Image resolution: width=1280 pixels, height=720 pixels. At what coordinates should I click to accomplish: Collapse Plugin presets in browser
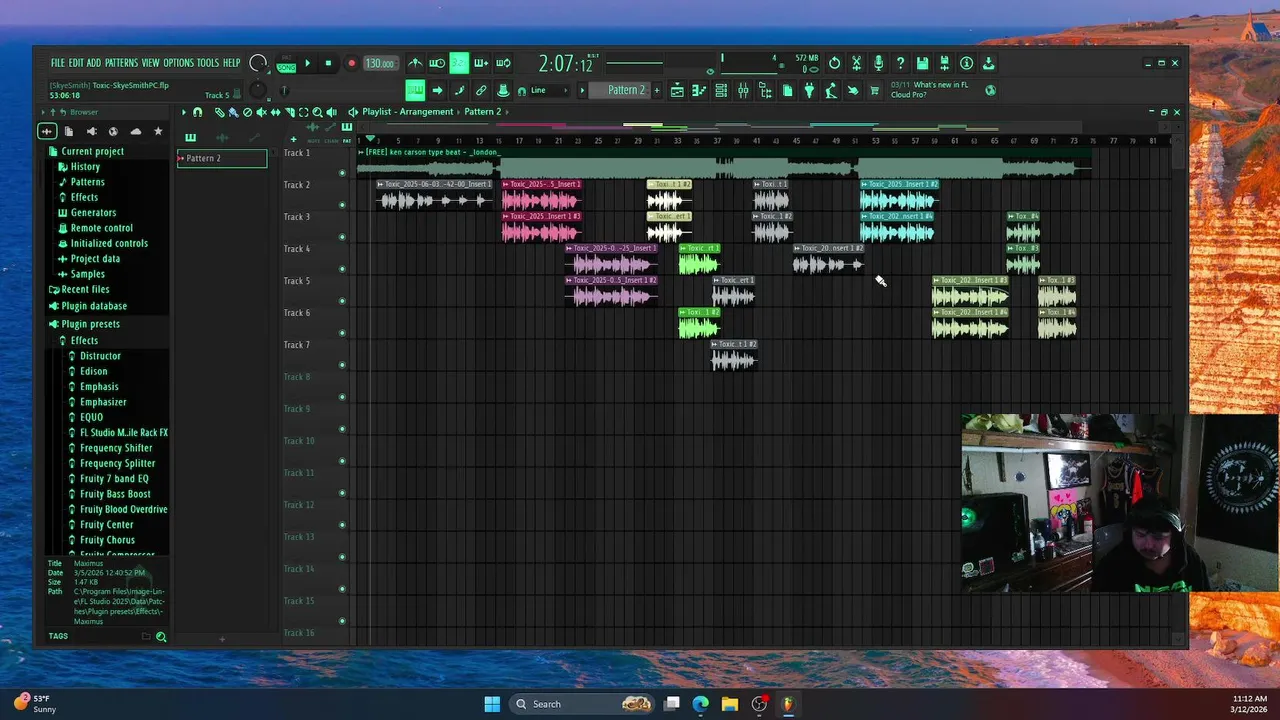point(90,324)
